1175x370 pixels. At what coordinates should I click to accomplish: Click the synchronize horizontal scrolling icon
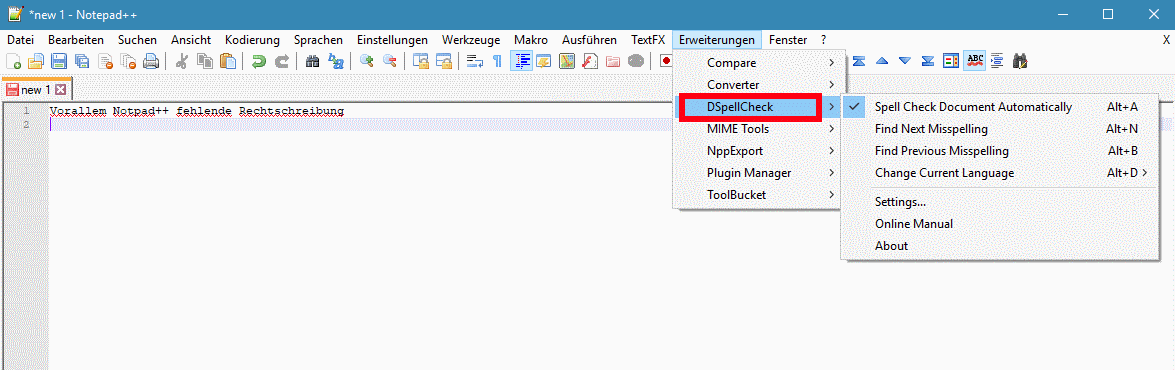pos(443,61)
